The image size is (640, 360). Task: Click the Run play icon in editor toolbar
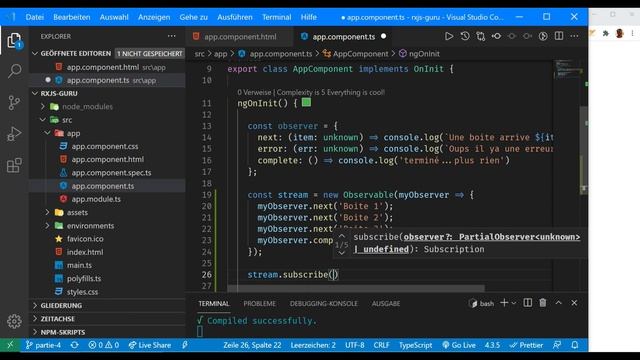click(449, 36)
